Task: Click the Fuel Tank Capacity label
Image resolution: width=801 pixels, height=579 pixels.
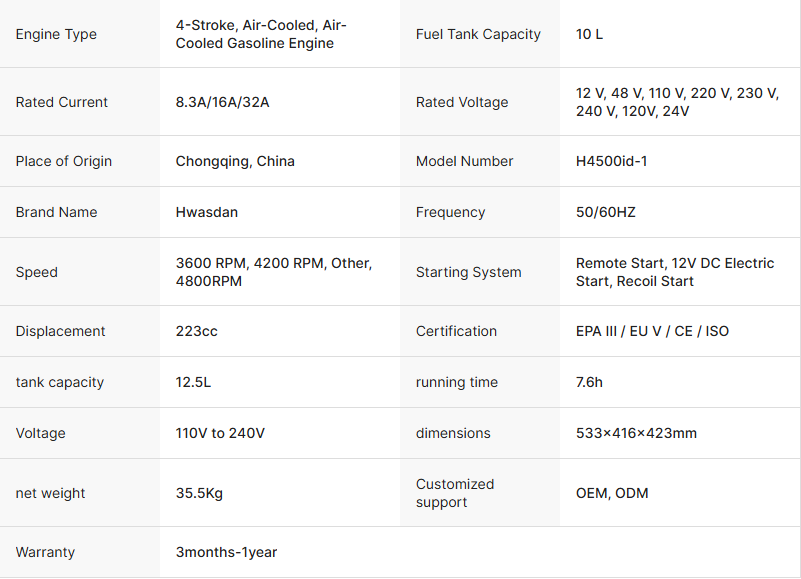Action: [x=478, y=34]
